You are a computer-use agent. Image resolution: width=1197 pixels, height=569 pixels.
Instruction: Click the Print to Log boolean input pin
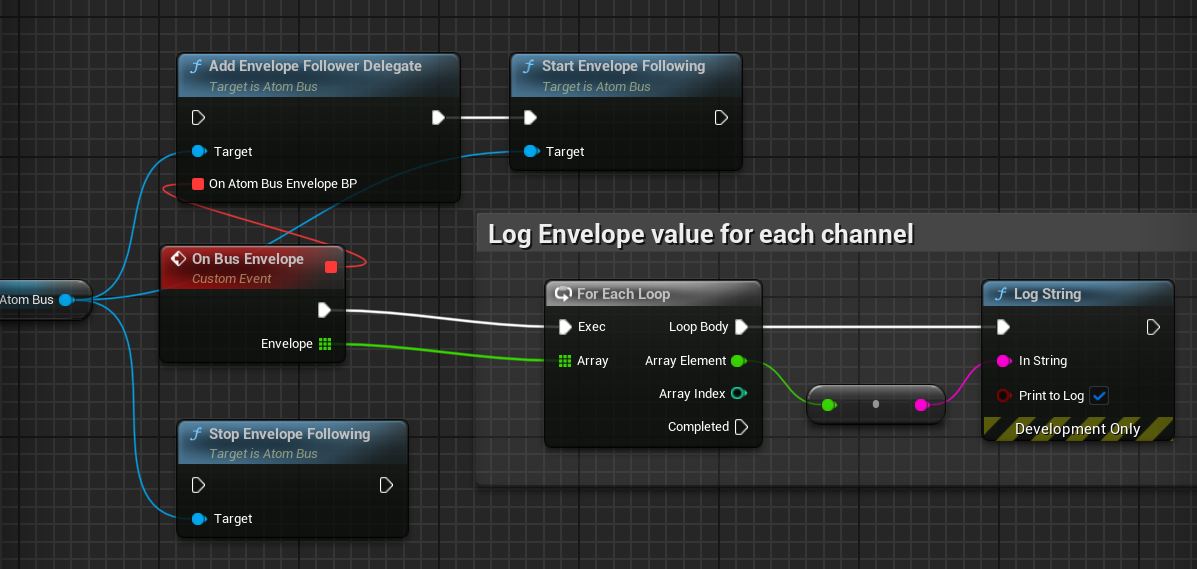[x=1003, y=396]
